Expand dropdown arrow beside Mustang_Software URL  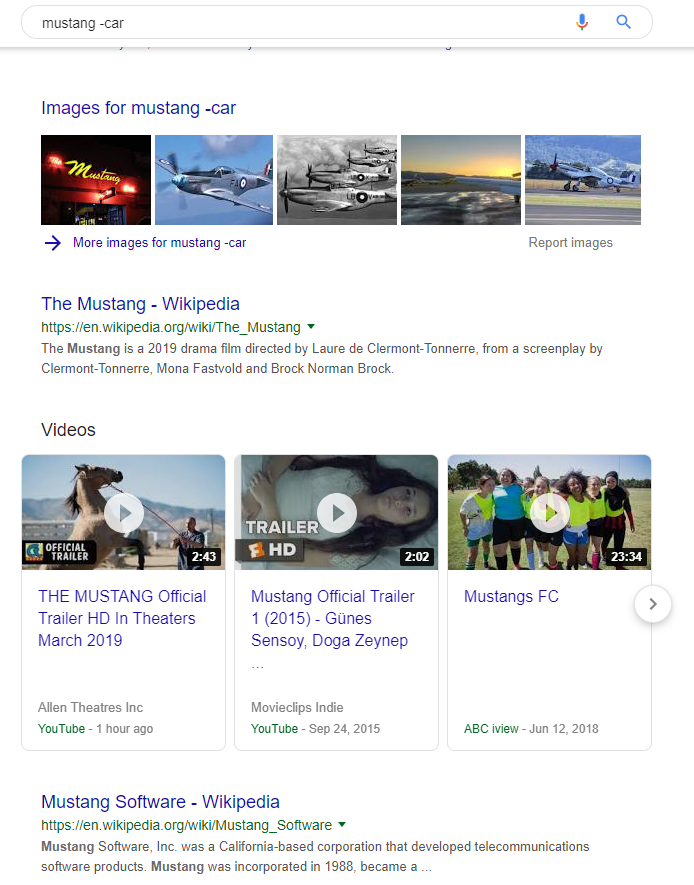point(342,825)
